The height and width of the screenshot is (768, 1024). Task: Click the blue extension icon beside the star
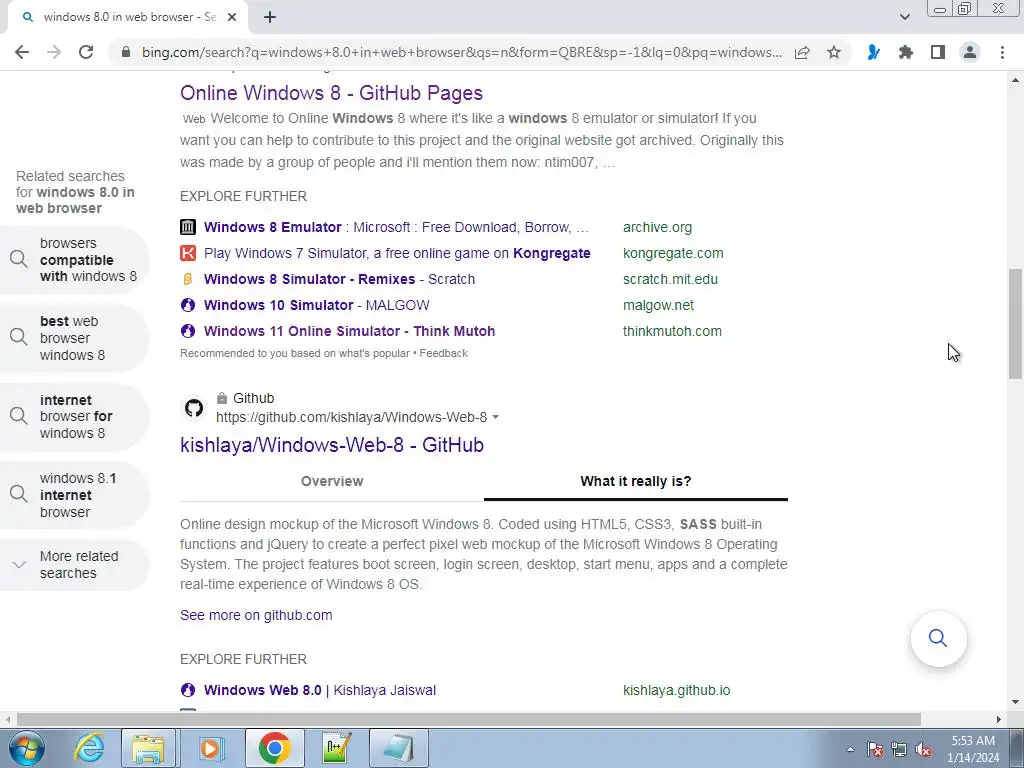(873, 52)
